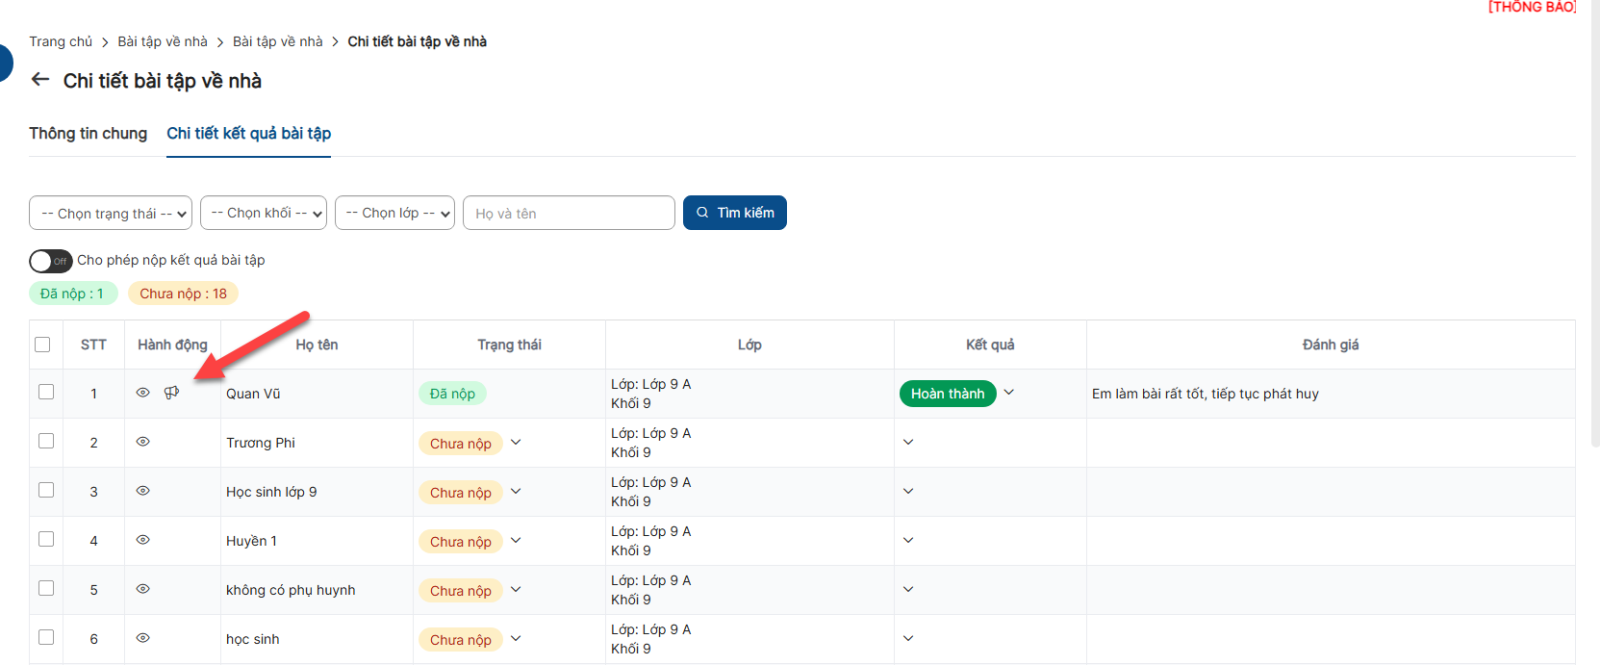1600x665 pixels.
Task: Click megaphone icon in Quan Vũ's row
Action: tap(172, 393)
